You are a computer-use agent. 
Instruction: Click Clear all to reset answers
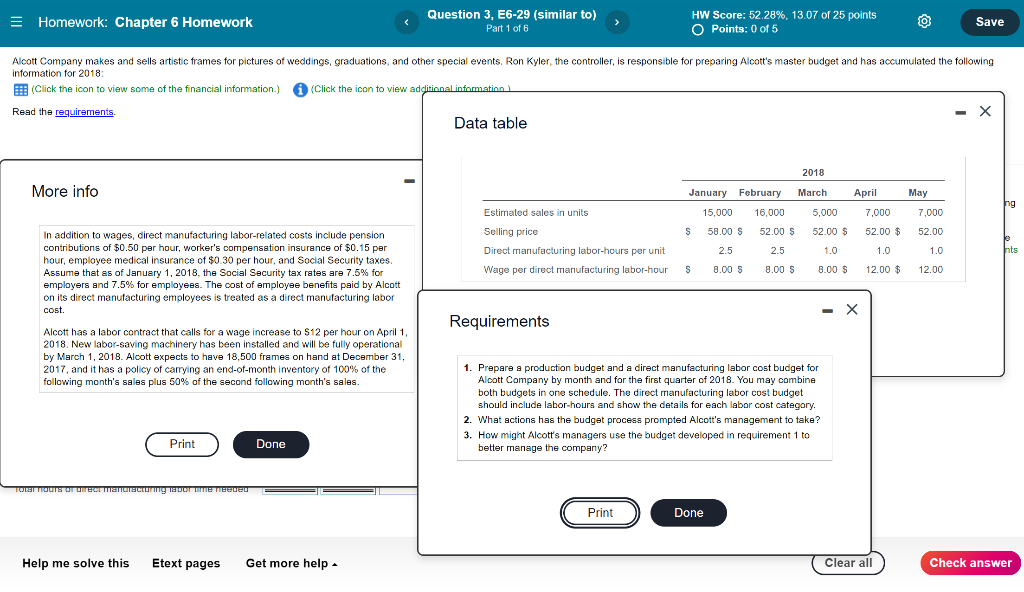click(x=847, y=563)
